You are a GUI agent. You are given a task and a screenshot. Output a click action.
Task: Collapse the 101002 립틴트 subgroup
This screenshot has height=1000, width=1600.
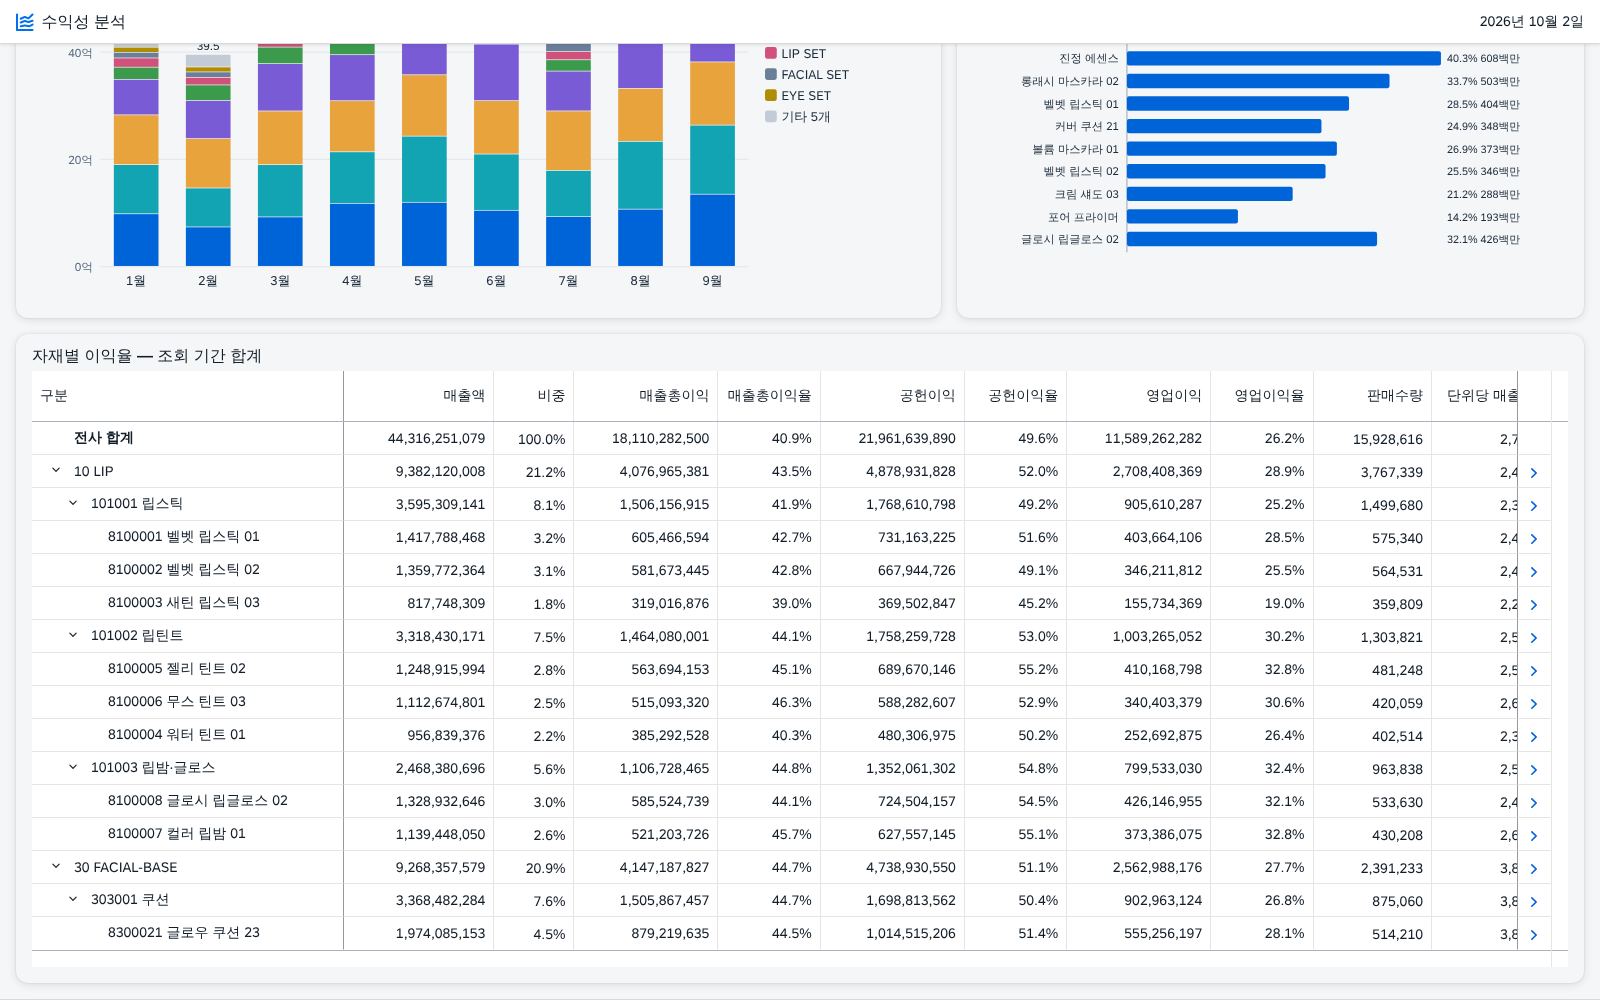[73, 636]
